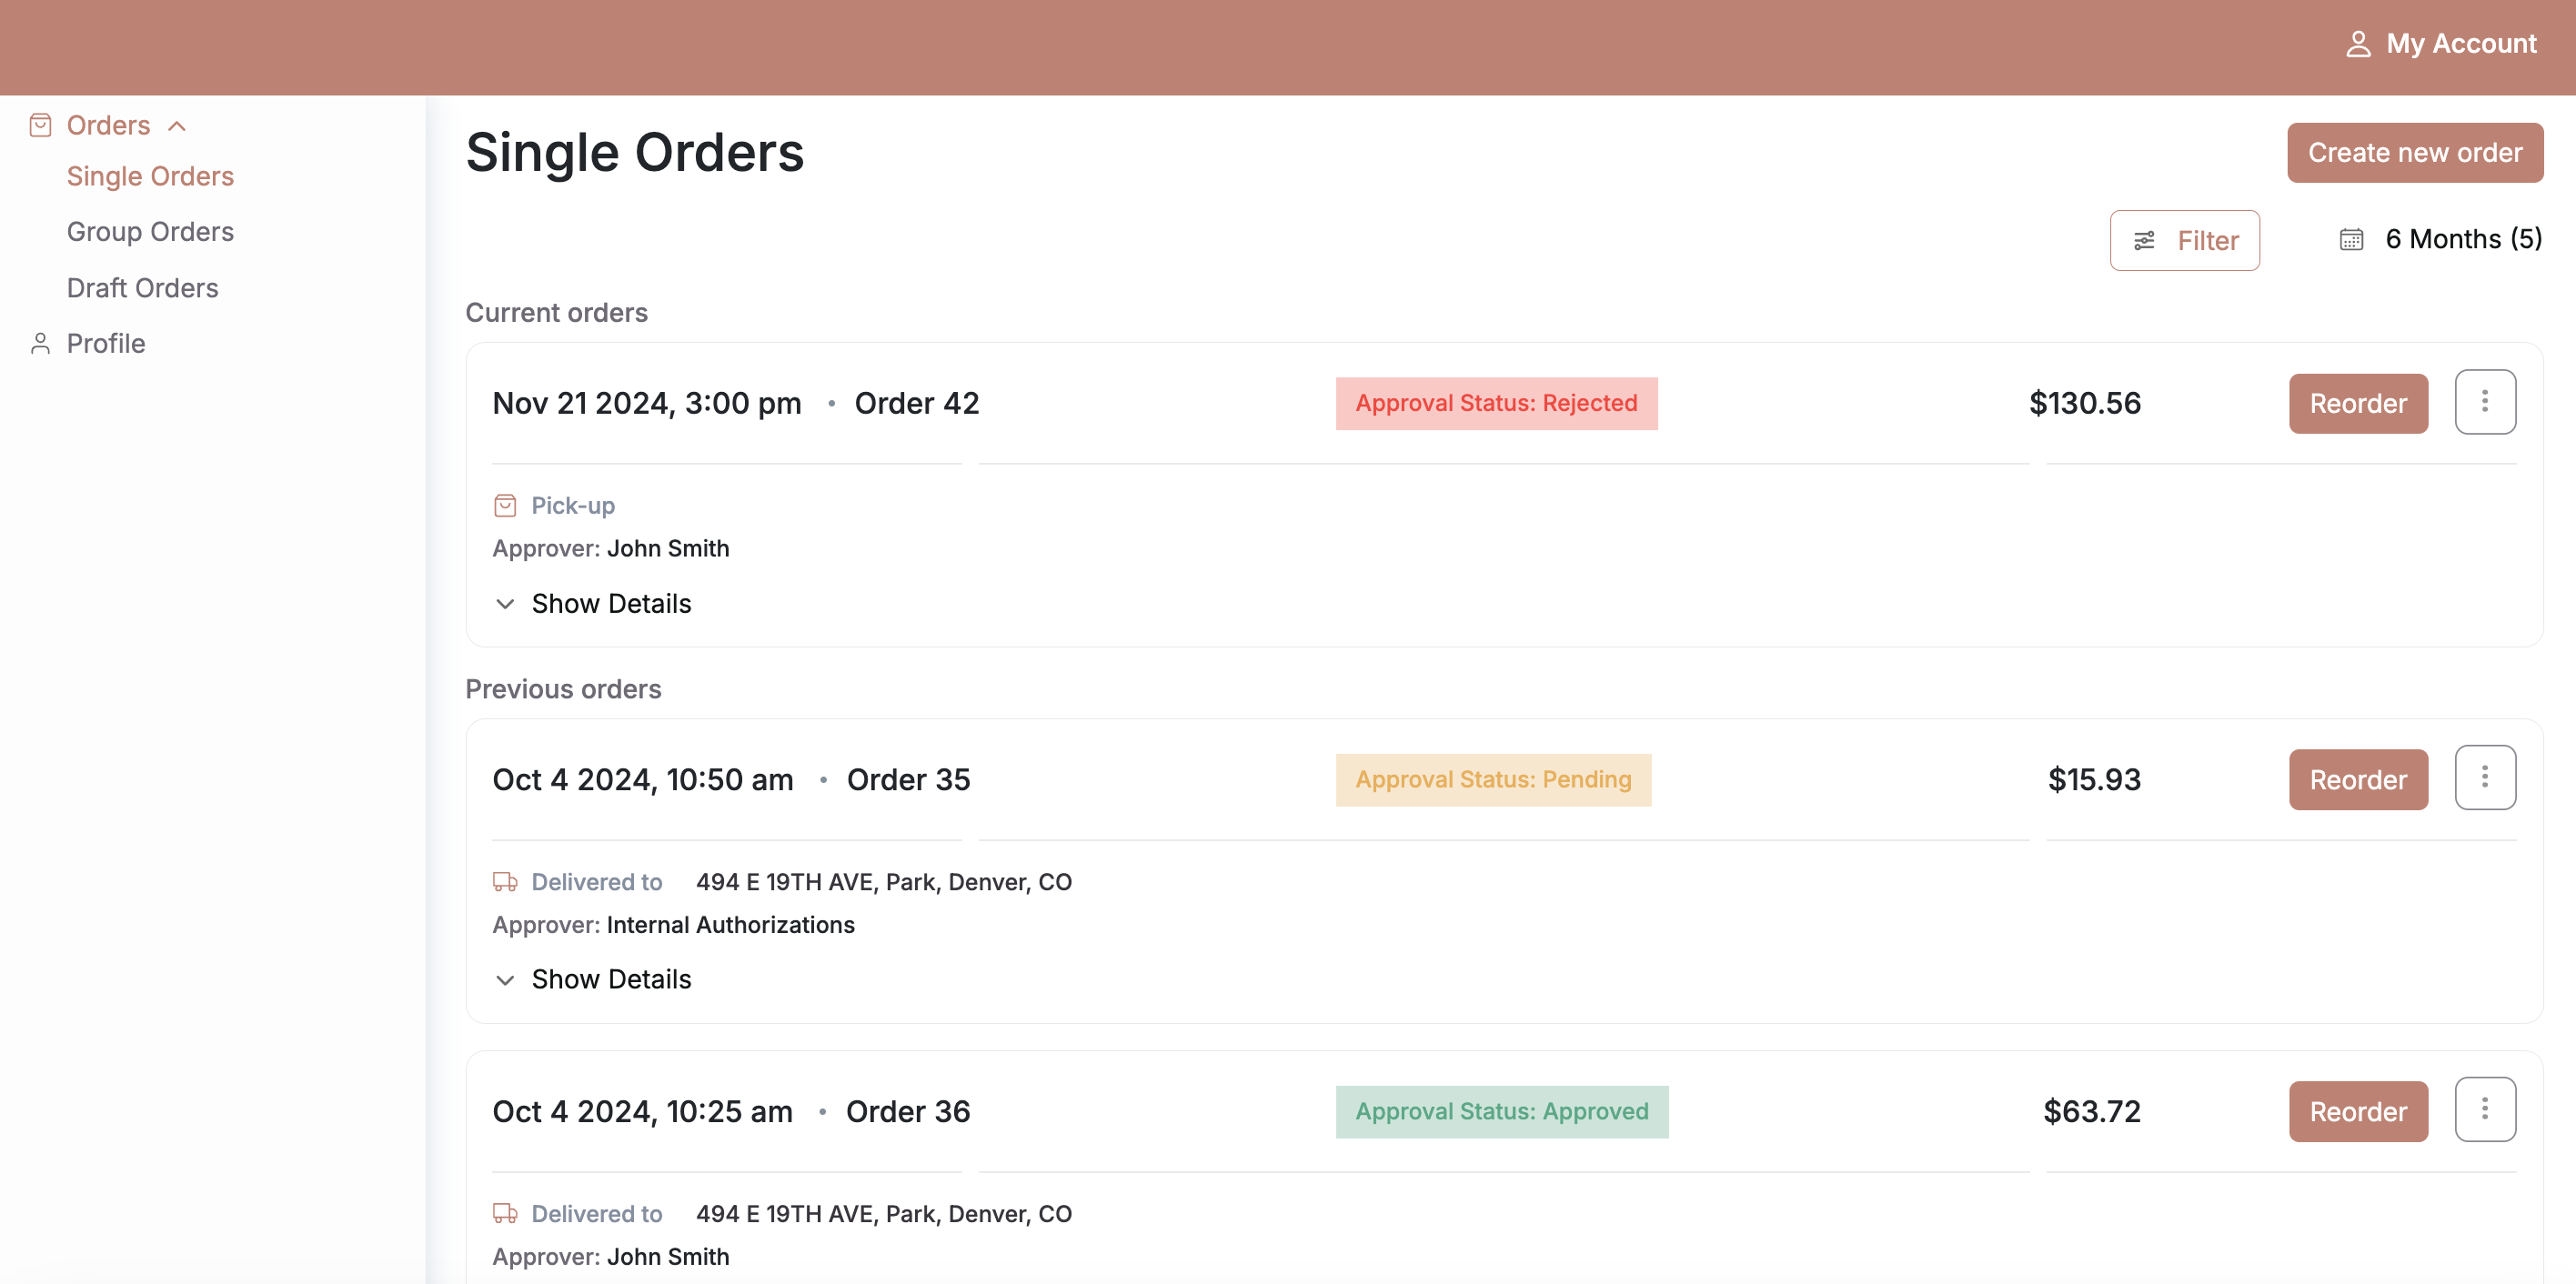The width and height of the screenshot is (2576, 1284).
Task: Click the $63.72 total
Action: pos(2092,1111)
